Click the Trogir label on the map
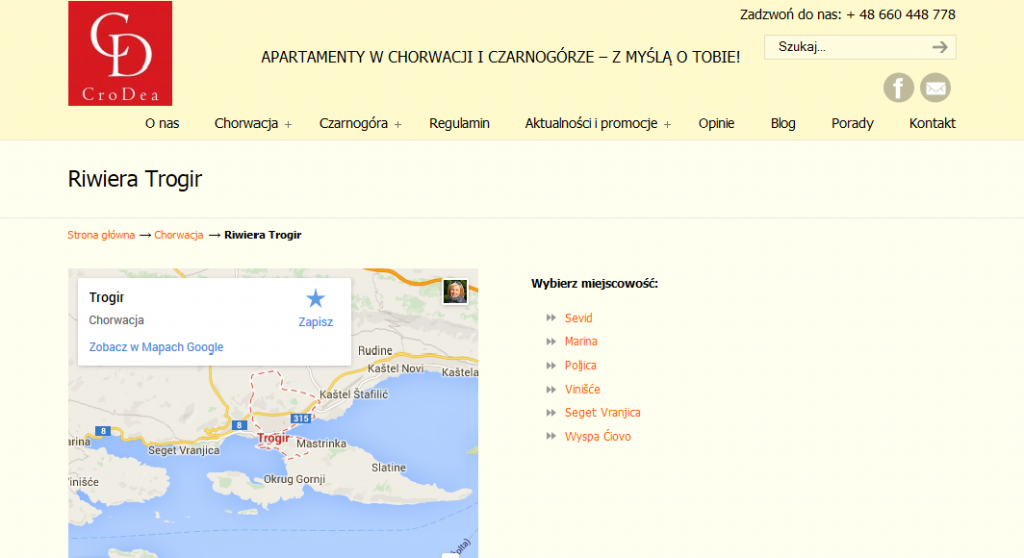 pos(273,438)
